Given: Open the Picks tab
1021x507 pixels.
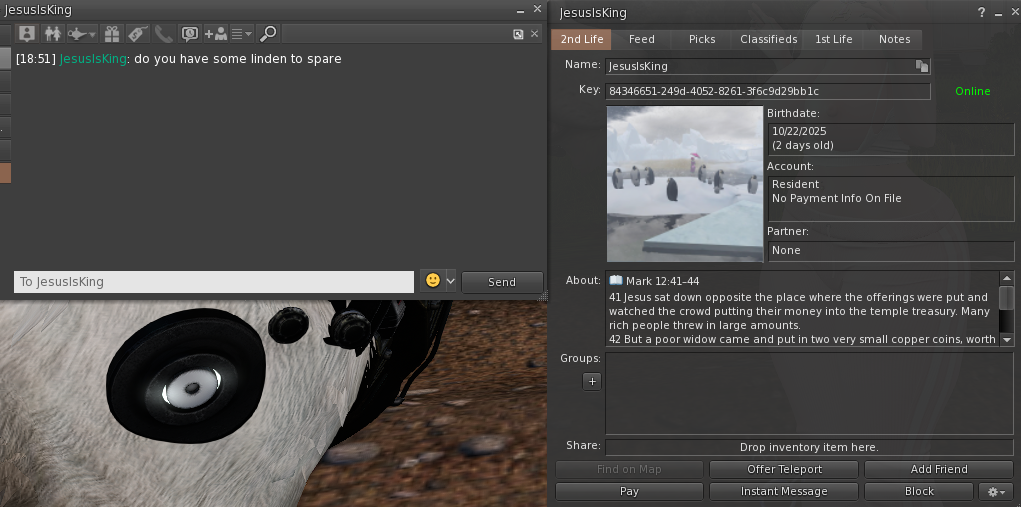Looking at the screenshot, I should (702, 39).
